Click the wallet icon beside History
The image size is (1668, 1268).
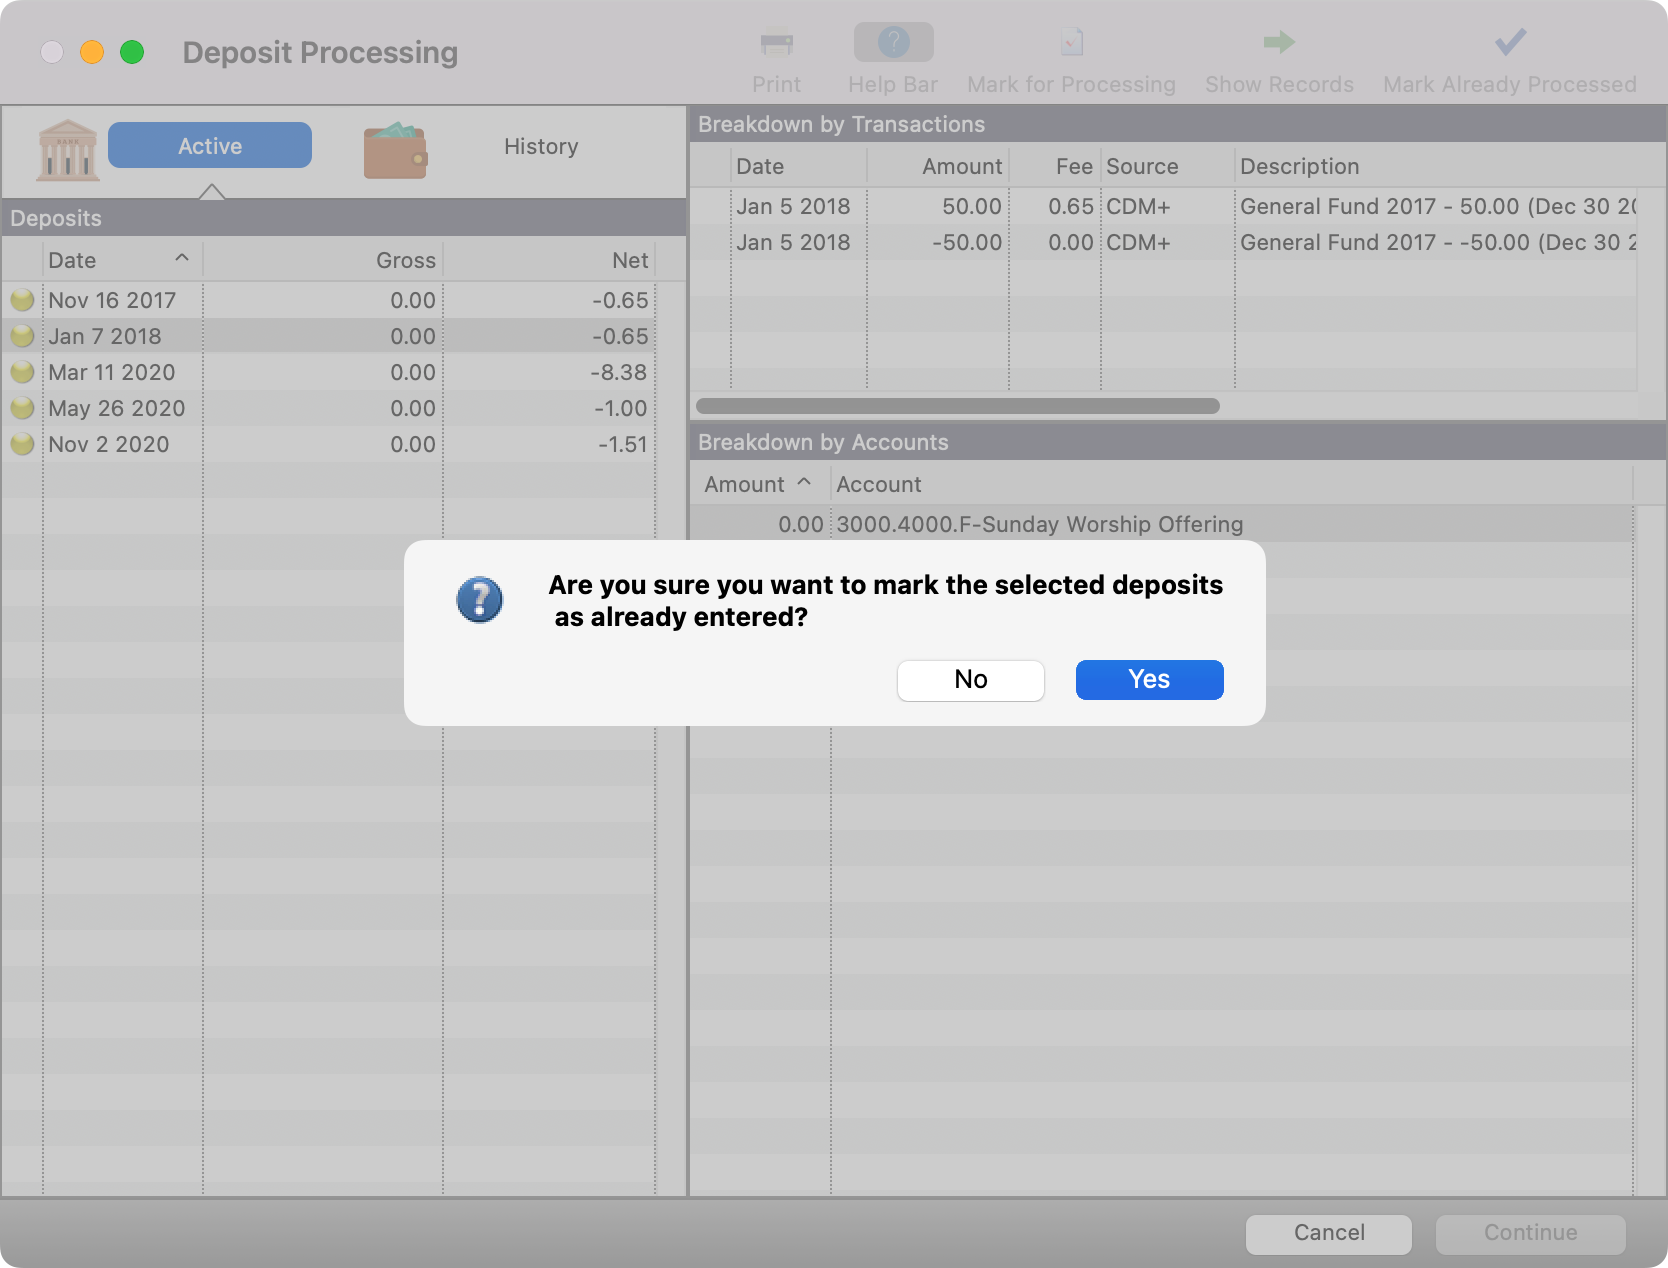coord(395,148)
